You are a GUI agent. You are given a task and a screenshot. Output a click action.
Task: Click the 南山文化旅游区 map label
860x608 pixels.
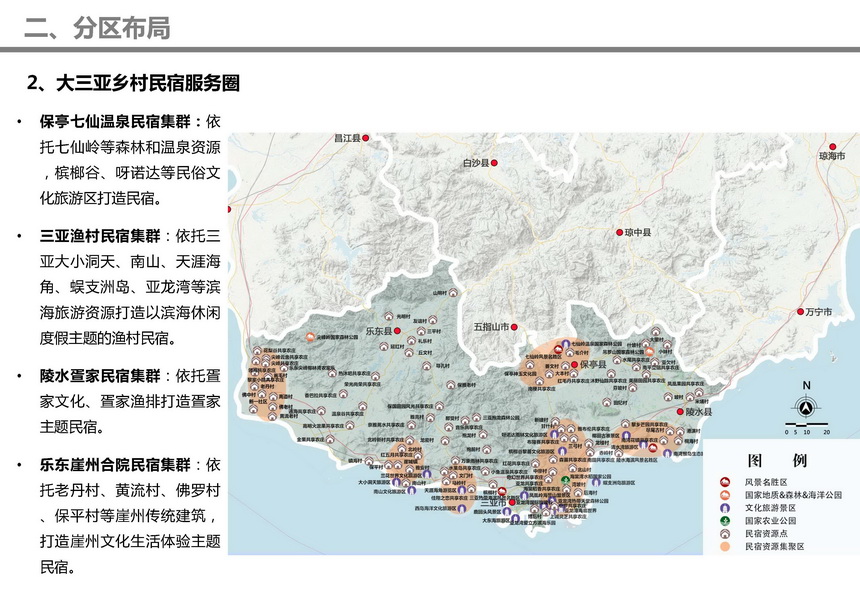(x=390, y=492)
